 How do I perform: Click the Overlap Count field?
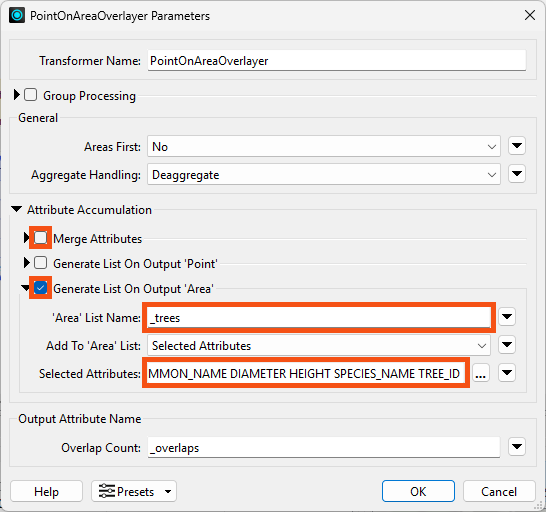tap(324, 448)
